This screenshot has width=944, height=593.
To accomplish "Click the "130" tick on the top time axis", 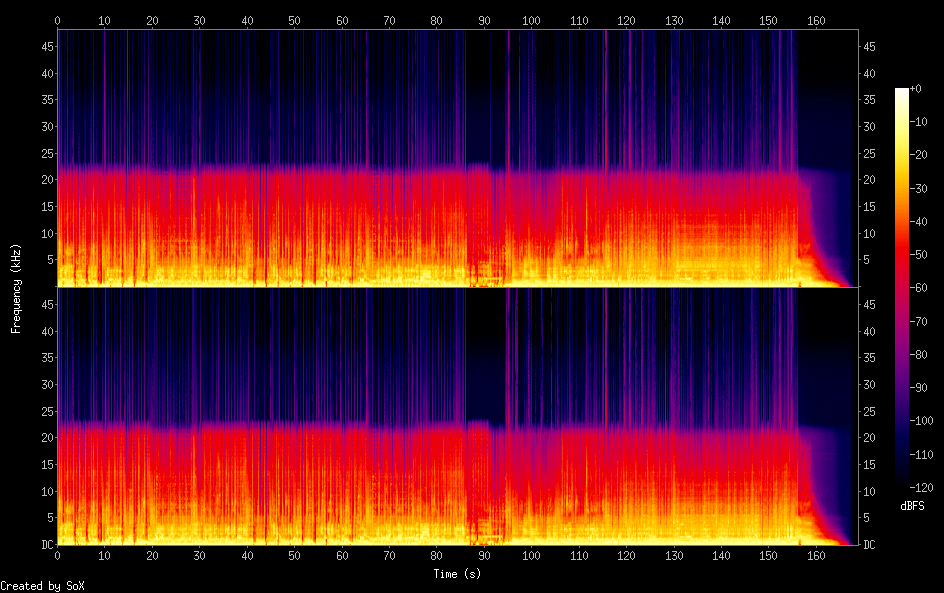I will click(x=674, y=20).
